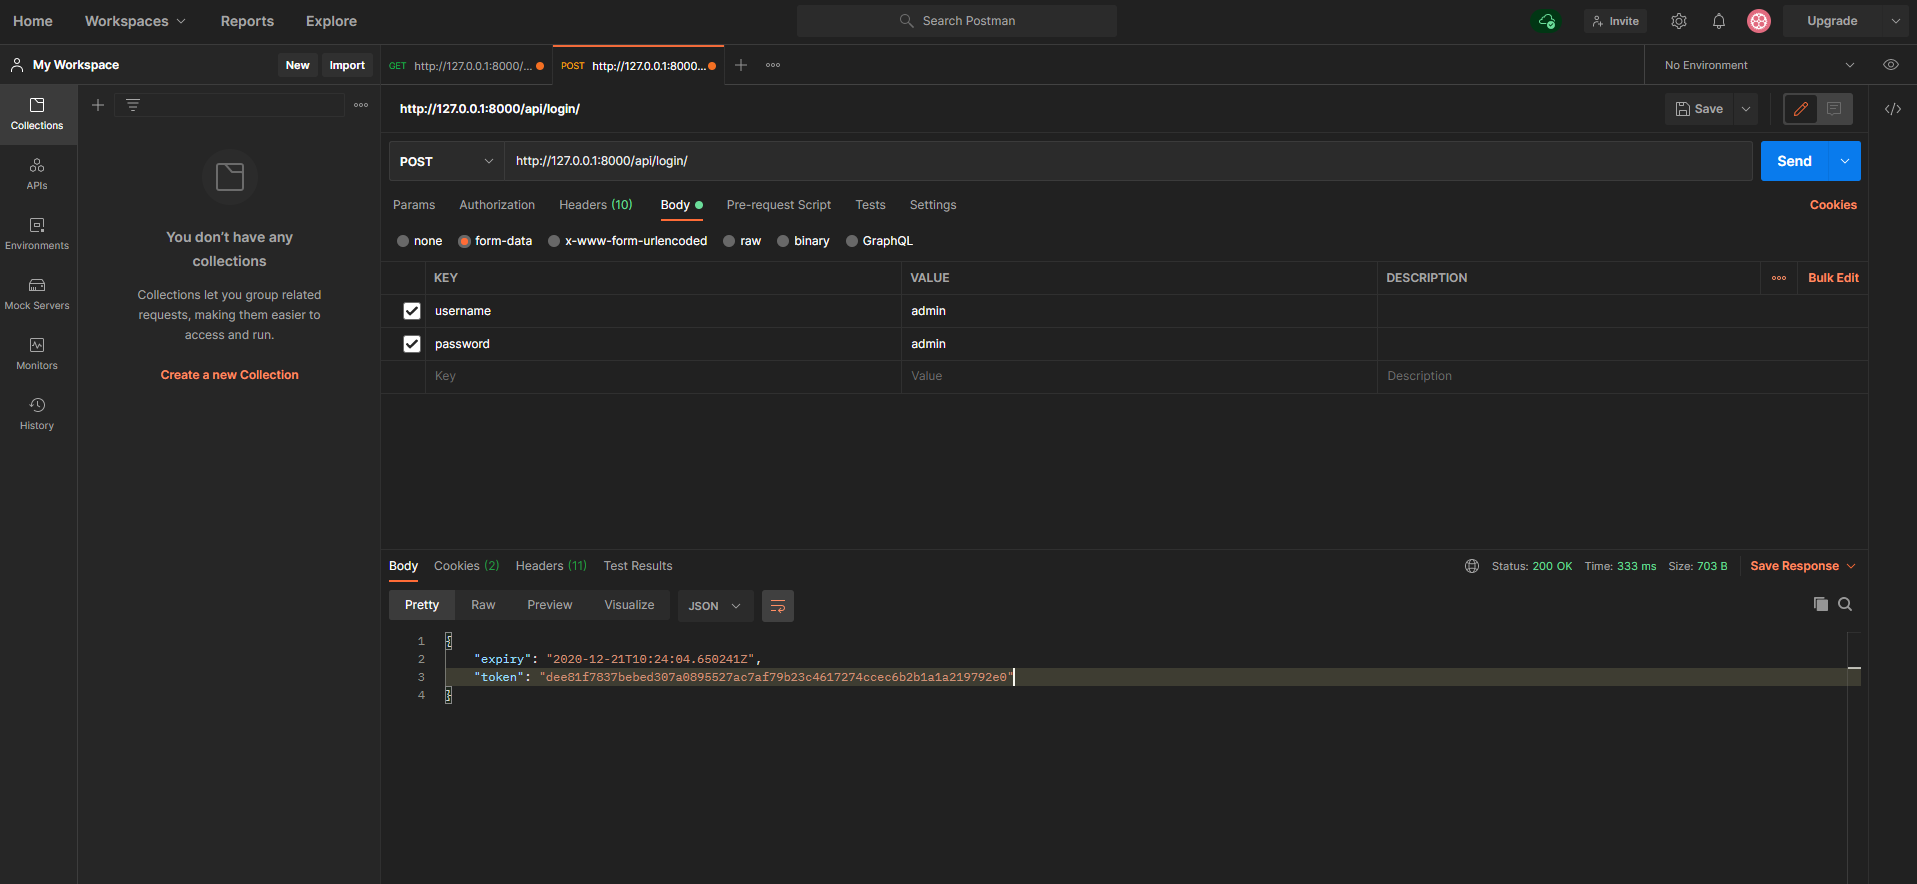Open the Save Response dropdown
Viewport: 1917px width, 884px height.
click(1803, 566)
